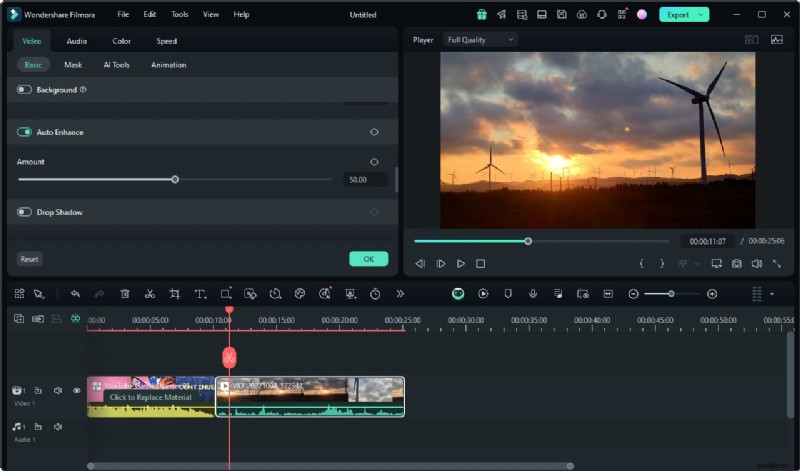This screenshot has height=471, width=800.
Task: Disable the Auto Enhance toggle
Action: pyautogui.click(x=24, y=132)
